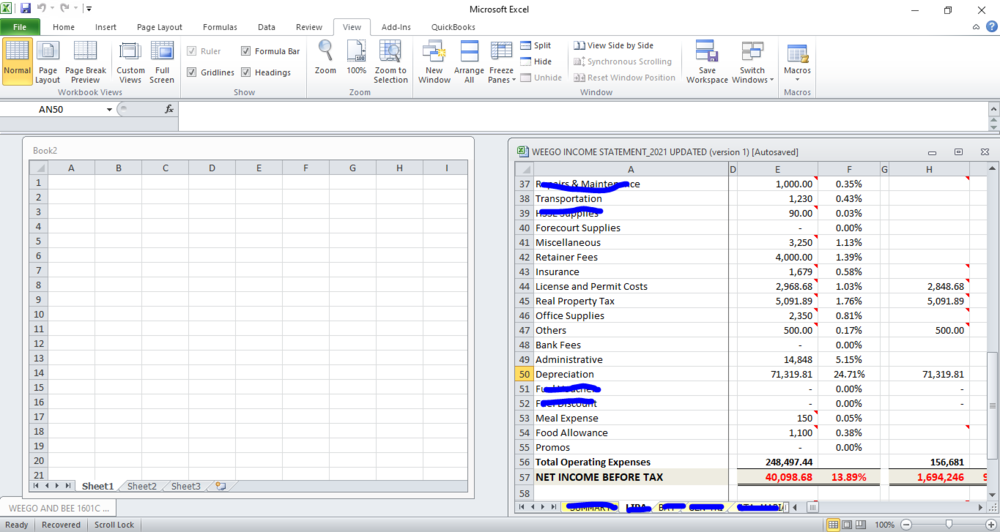Toggle the Gridlines checkbox
This screenshot has height=532, width=1000.
click(191, 72)
